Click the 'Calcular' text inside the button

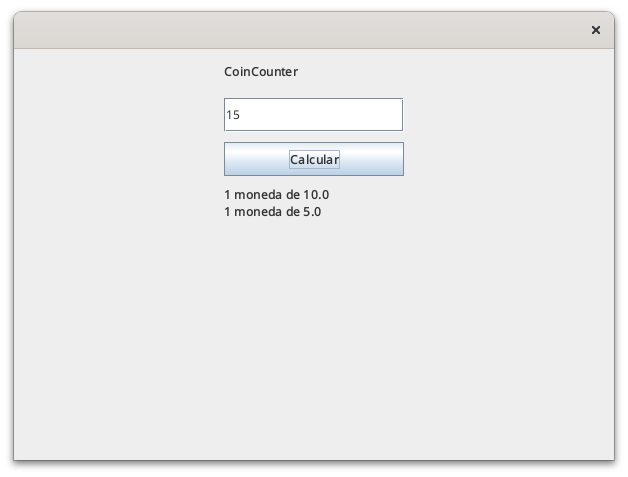click(314, 159)
